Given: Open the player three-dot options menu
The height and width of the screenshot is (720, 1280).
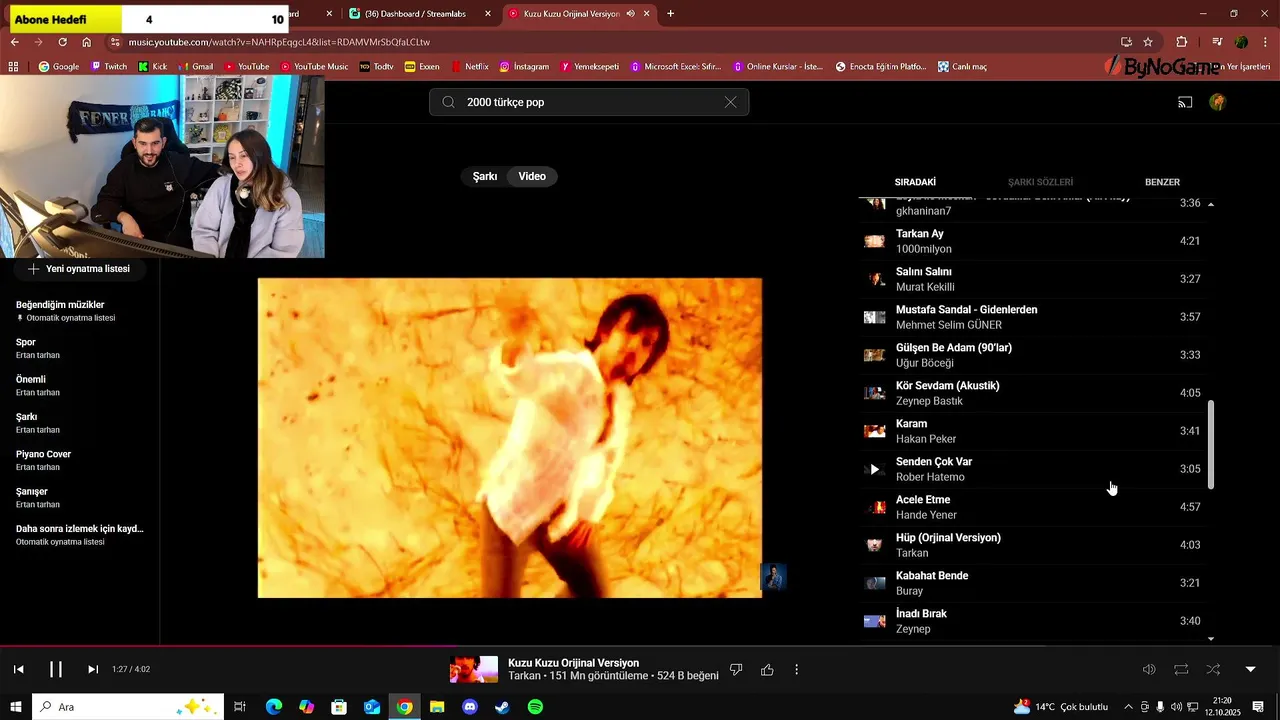Looking at the screenshot, I should pyautogui.click(x=797, y=669).
